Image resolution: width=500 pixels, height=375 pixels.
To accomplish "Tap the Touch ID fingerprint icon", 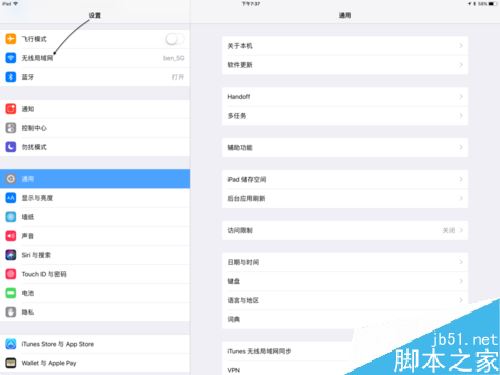I will click(x=11, y=274).
